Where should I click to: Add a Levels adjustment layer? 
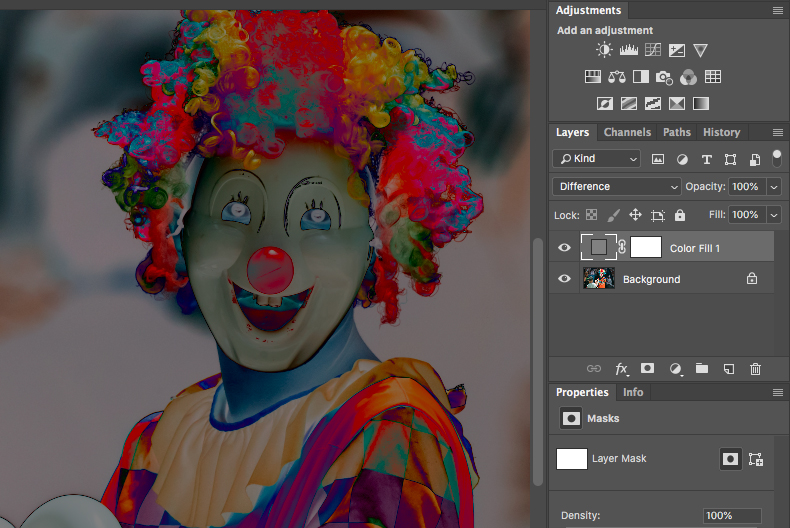[629, 50]
